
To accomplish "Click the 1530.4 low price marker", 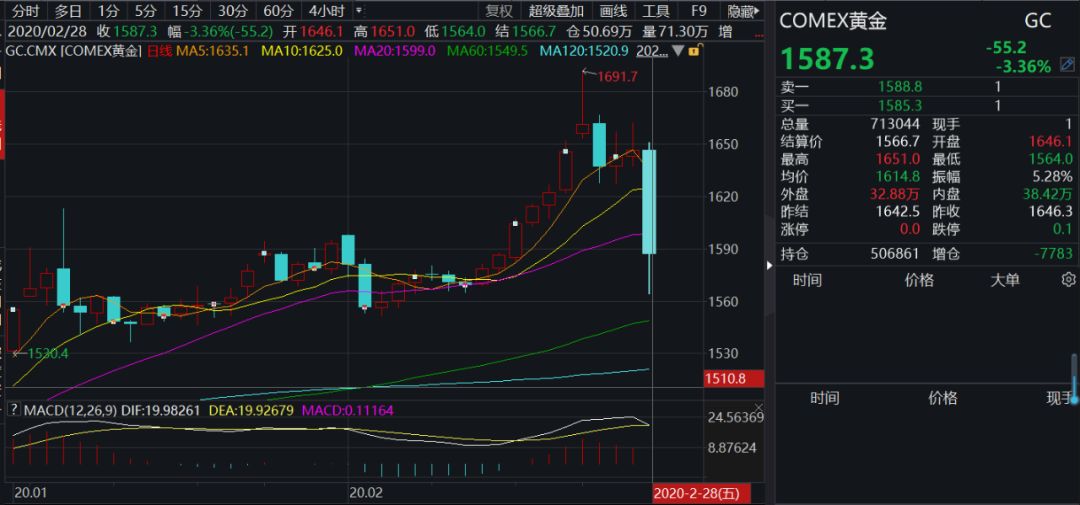I will (48, 353).
